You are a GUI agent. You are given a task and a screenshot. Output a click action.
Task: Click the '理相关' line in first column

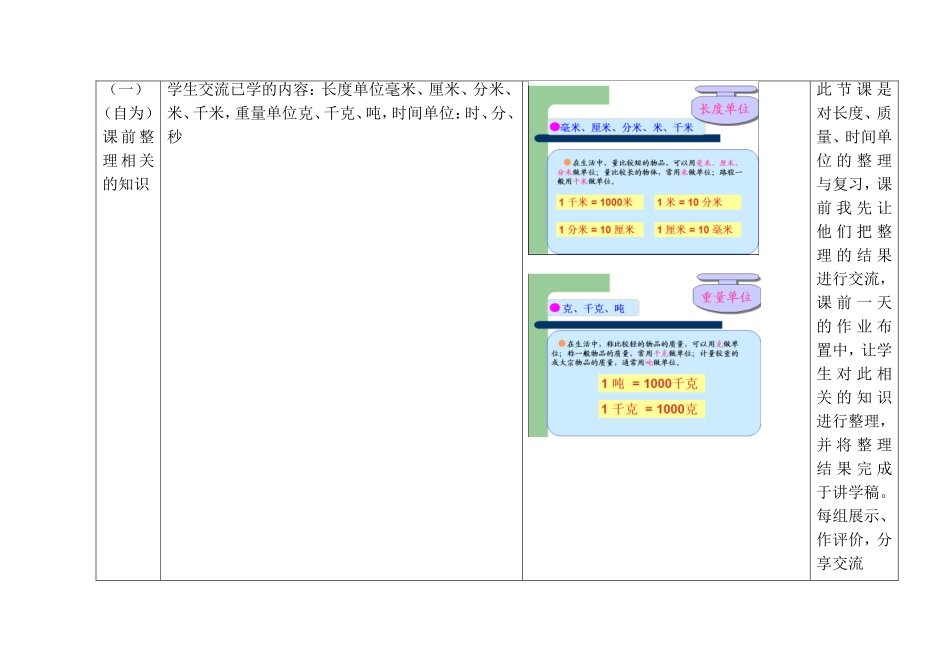(128, 161)
